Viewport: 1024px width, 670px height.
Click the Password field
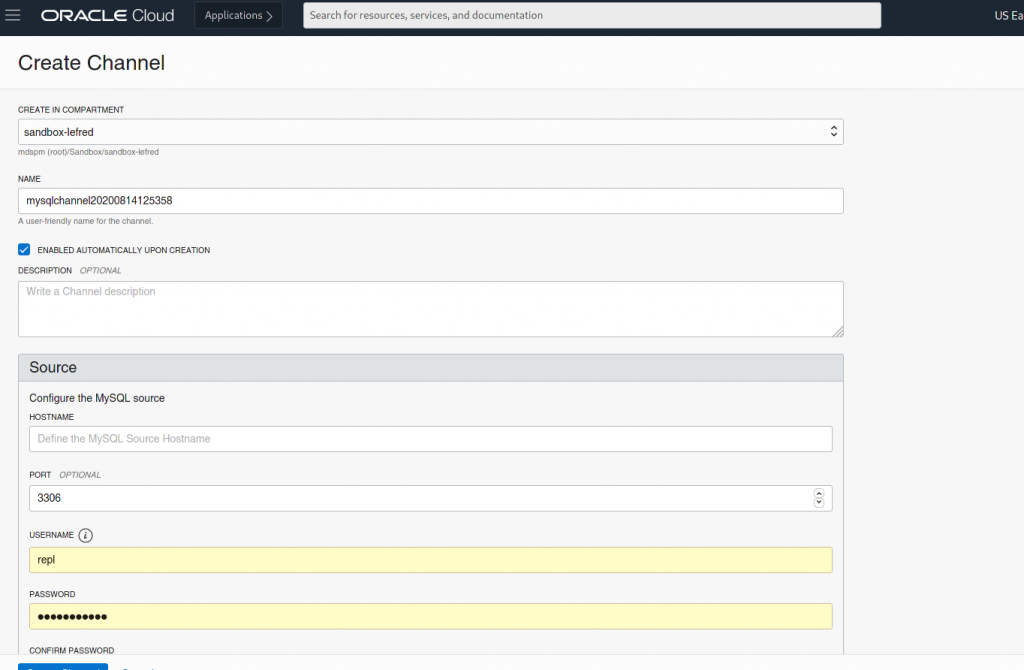tap(430, 616)
